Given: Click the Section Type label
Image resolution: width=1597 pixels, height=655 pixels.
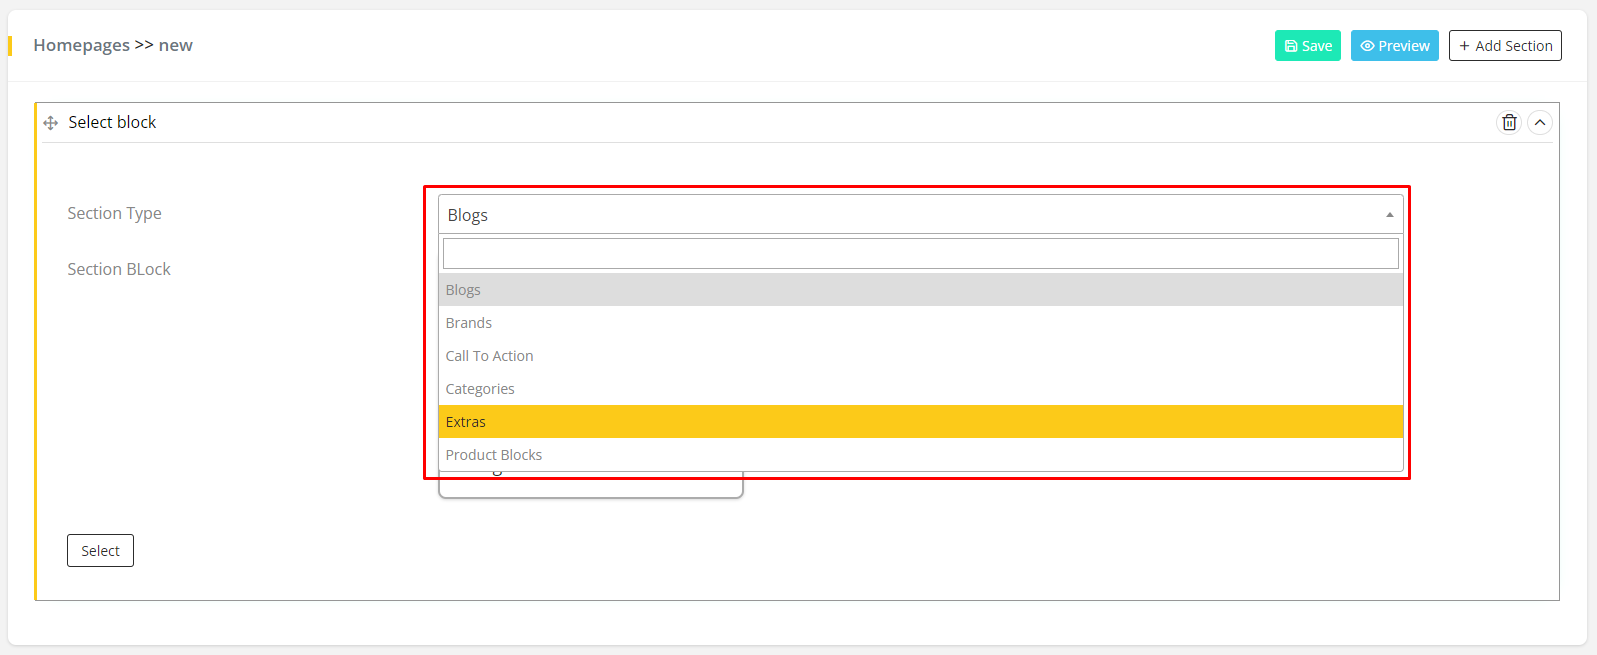Looking at the screenshot, I should point(114,213).
